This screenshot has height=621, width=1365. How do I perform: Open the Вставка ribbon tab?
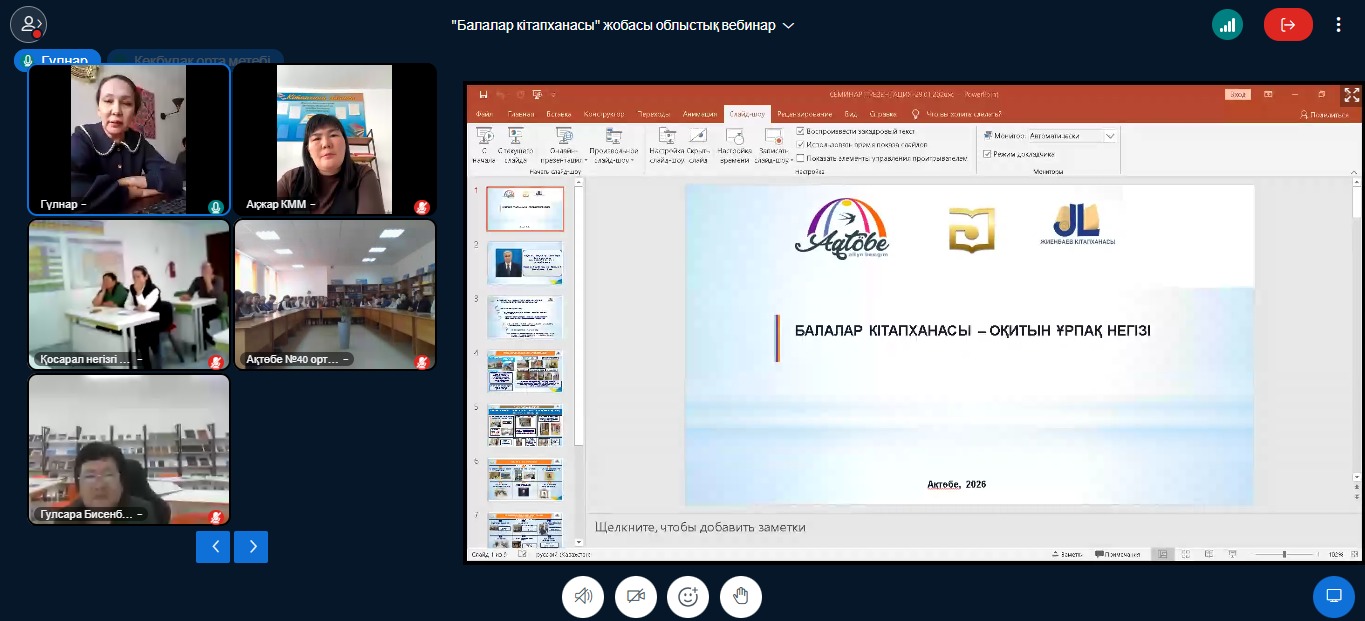[559, 114]
